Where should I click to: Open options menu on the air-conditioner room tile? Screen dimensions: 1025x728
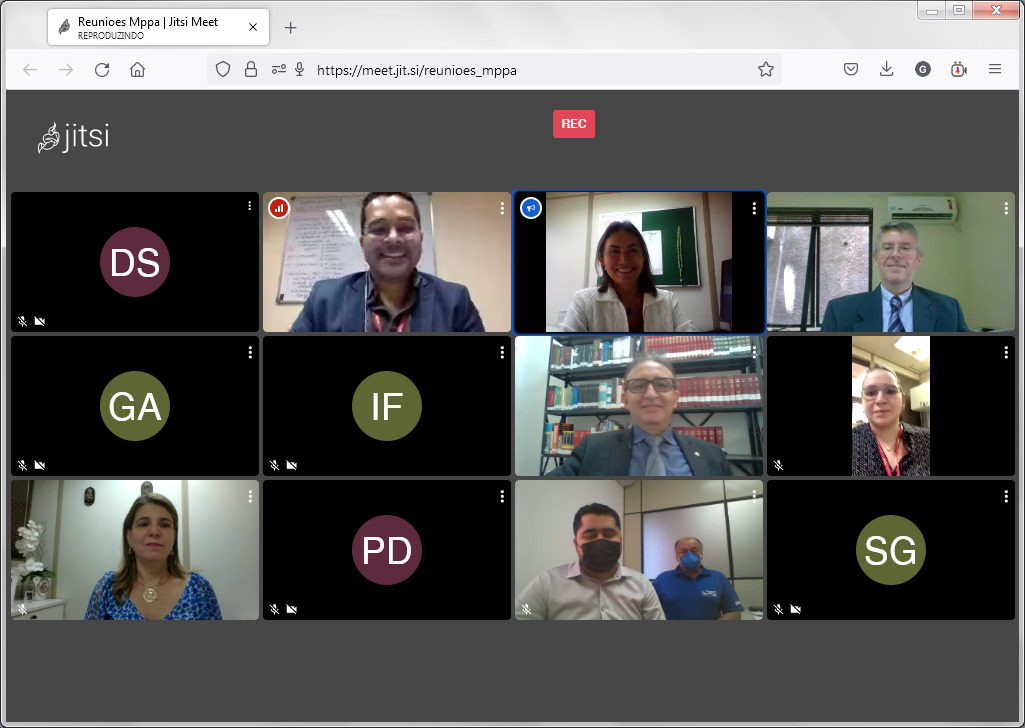[x=1006, y=208]
